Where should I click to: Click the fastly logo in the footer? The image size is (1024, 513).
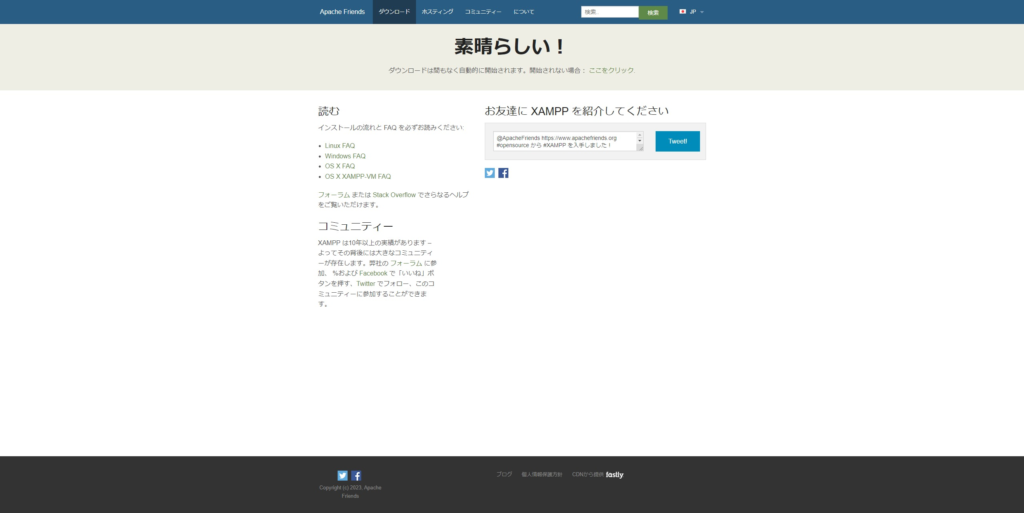(x=615, y=474)
